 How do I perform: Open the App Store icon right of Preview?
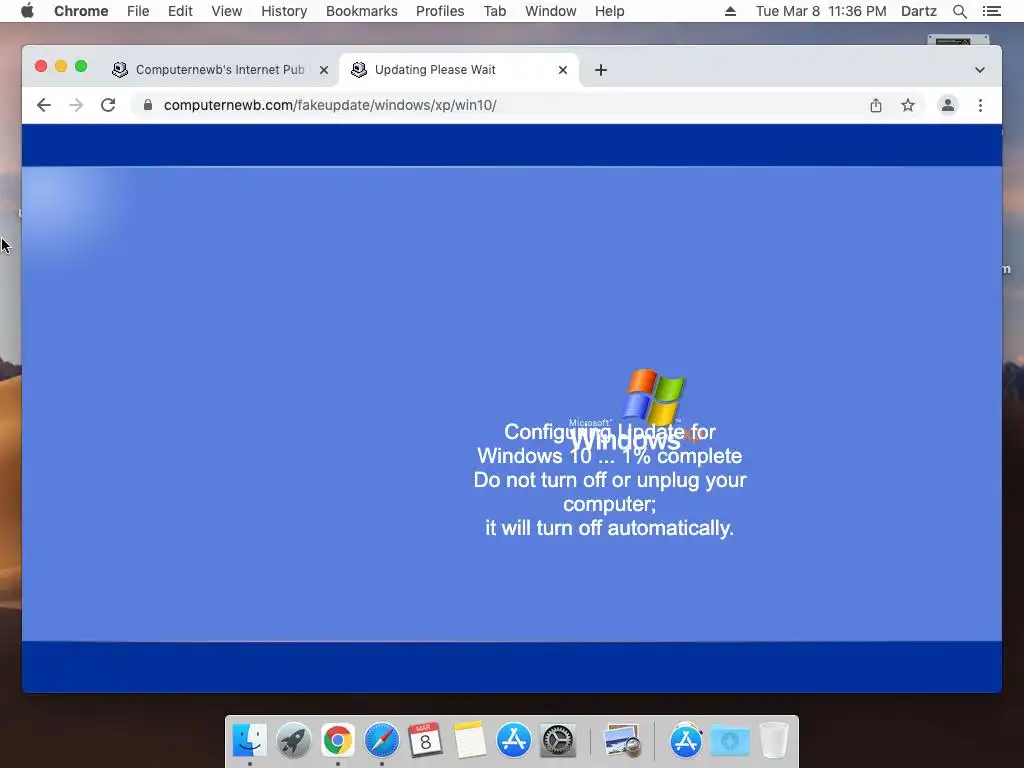click(x=686, y=741)
